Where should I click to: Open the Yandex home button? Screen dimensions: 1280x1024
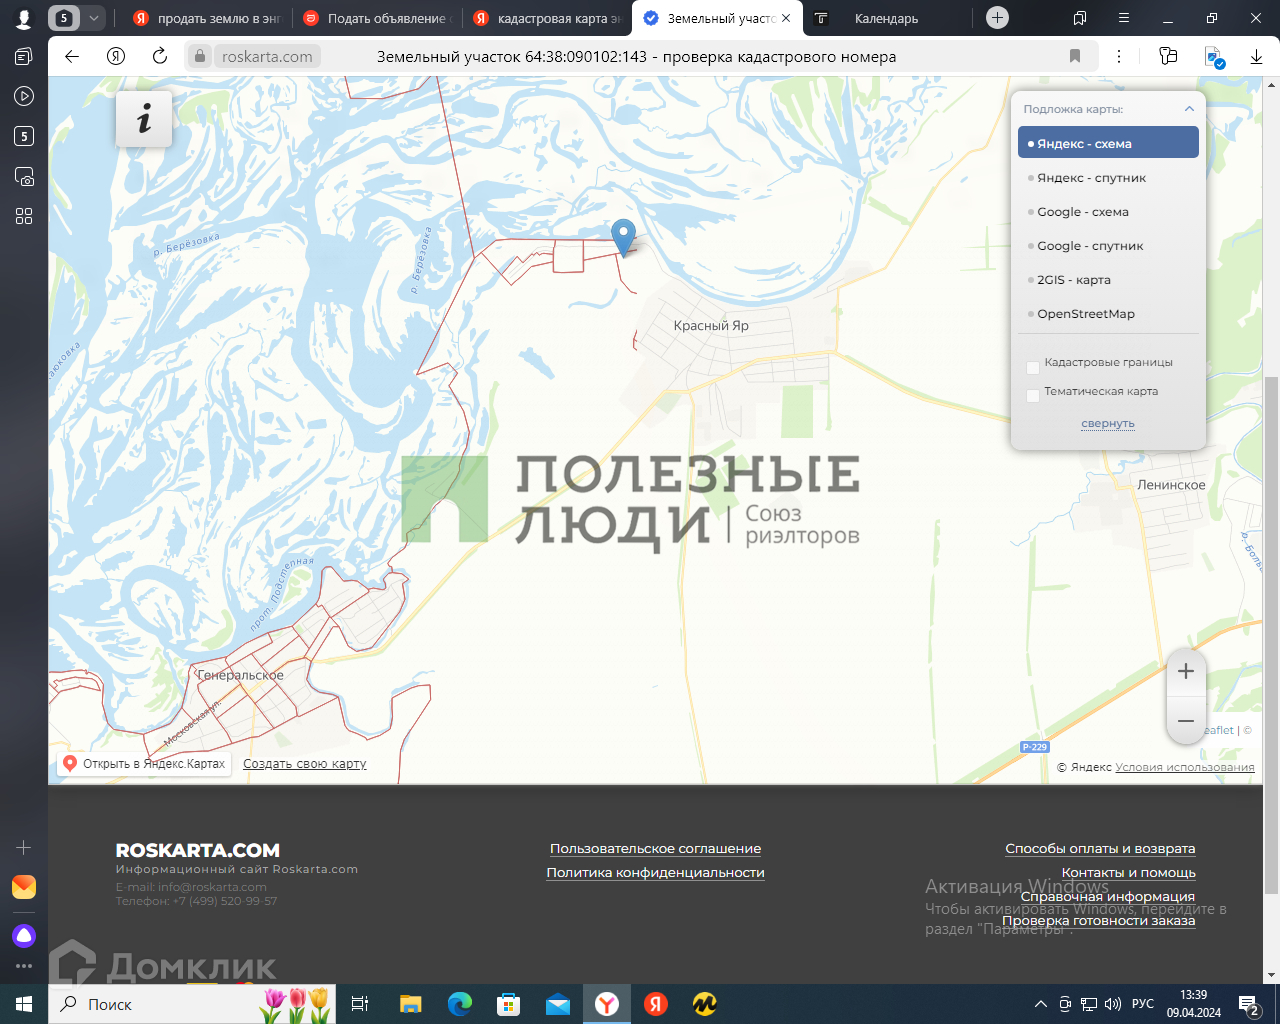116,56
